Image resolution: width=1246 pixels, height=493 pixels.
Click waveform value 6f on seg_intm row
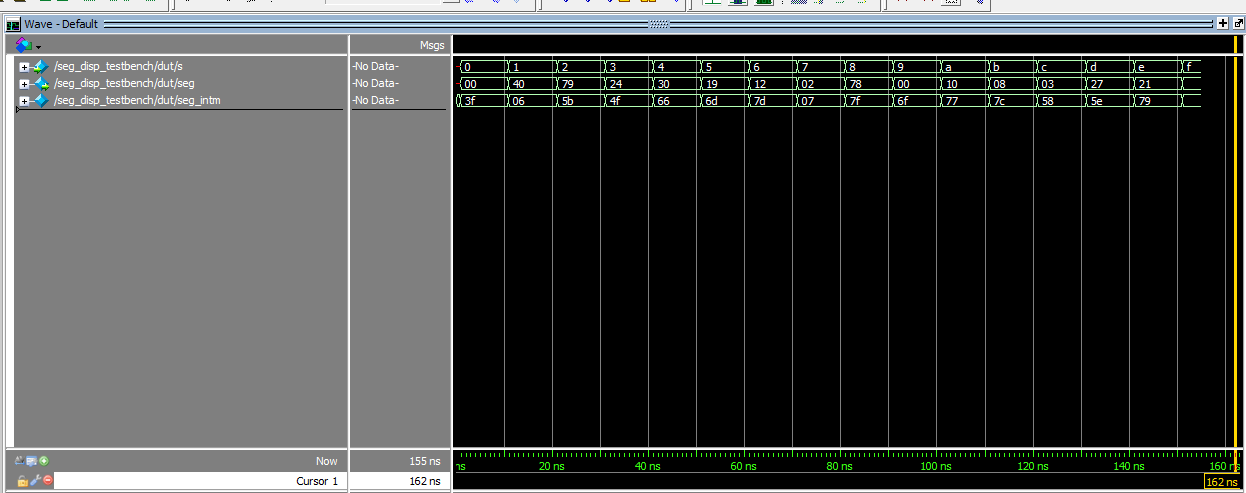902,101
